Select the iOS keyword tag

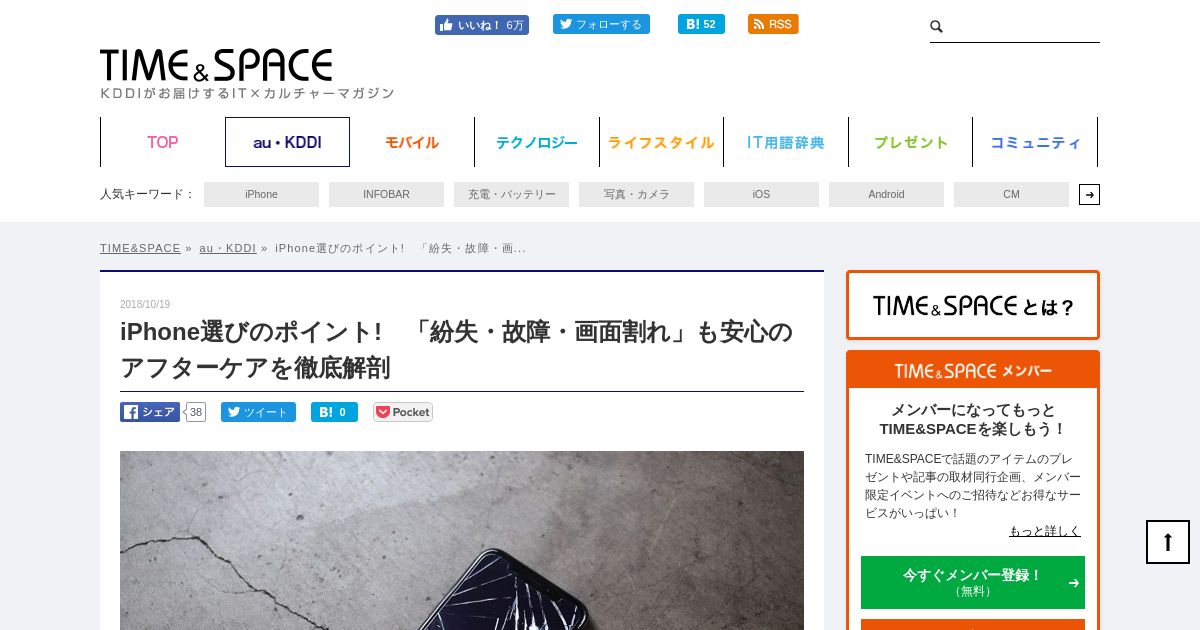point(761,194)
